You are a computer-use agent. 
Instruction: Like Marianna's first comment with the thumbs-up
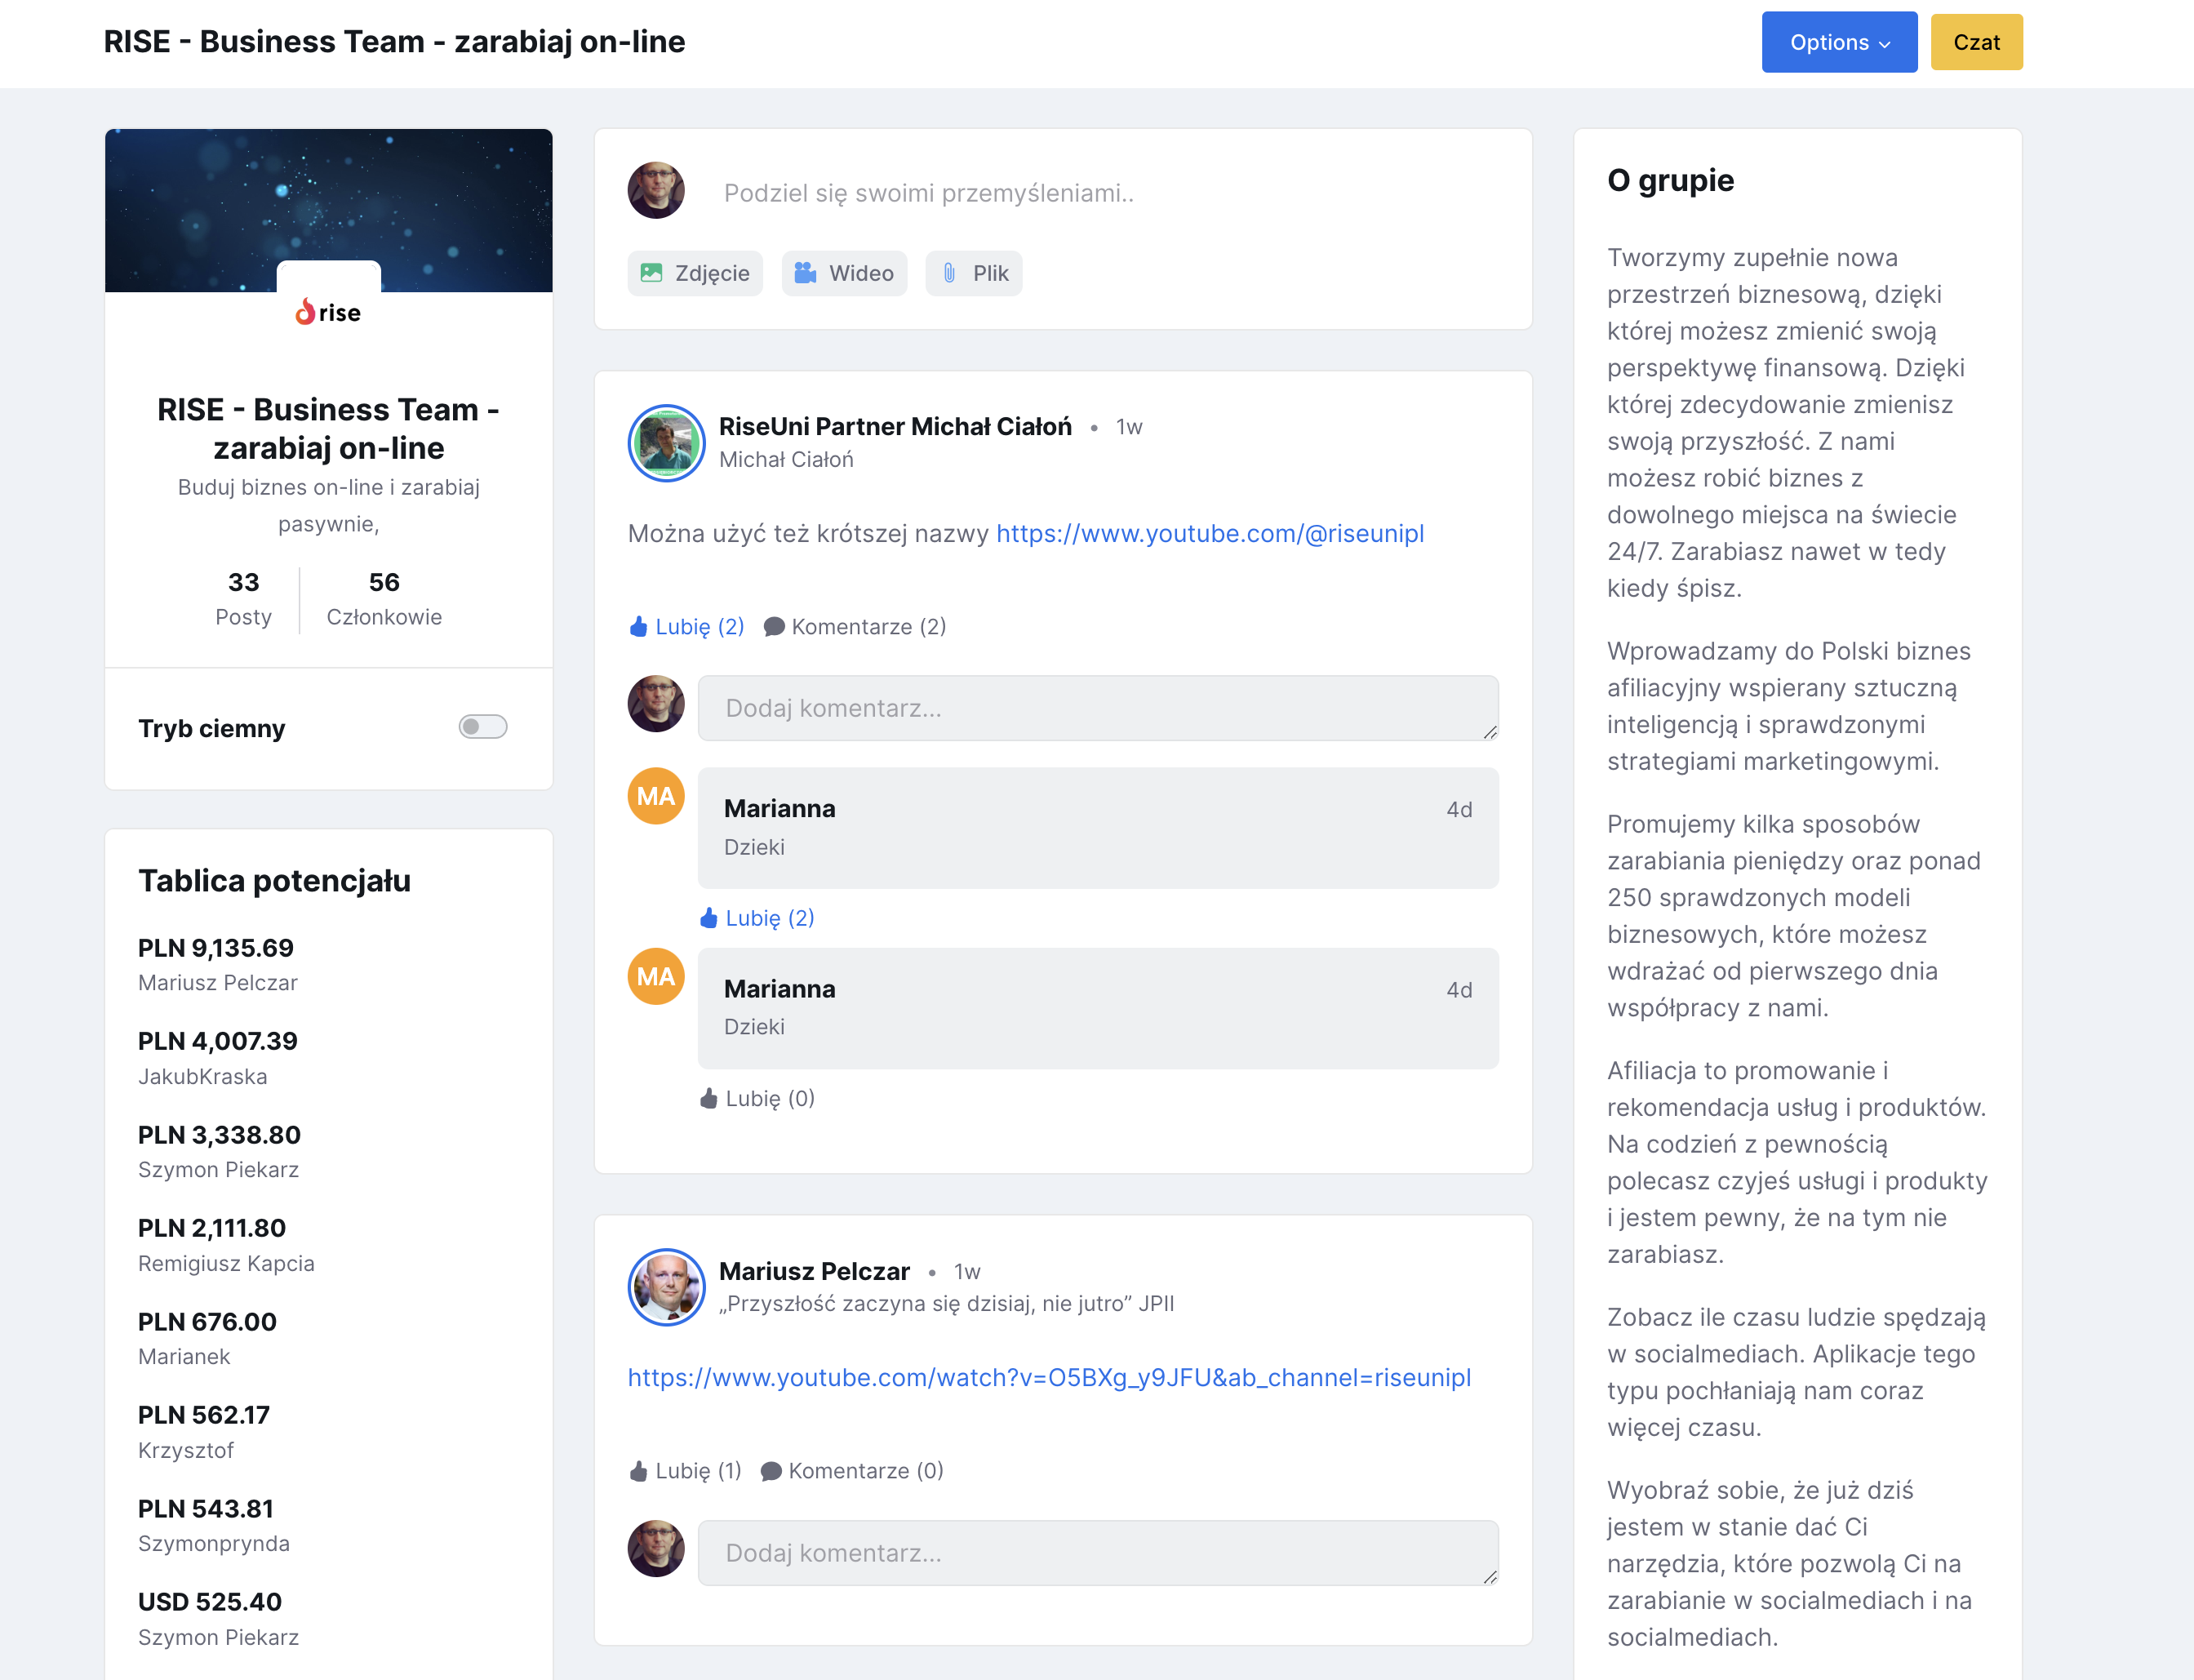coord(709,918)
